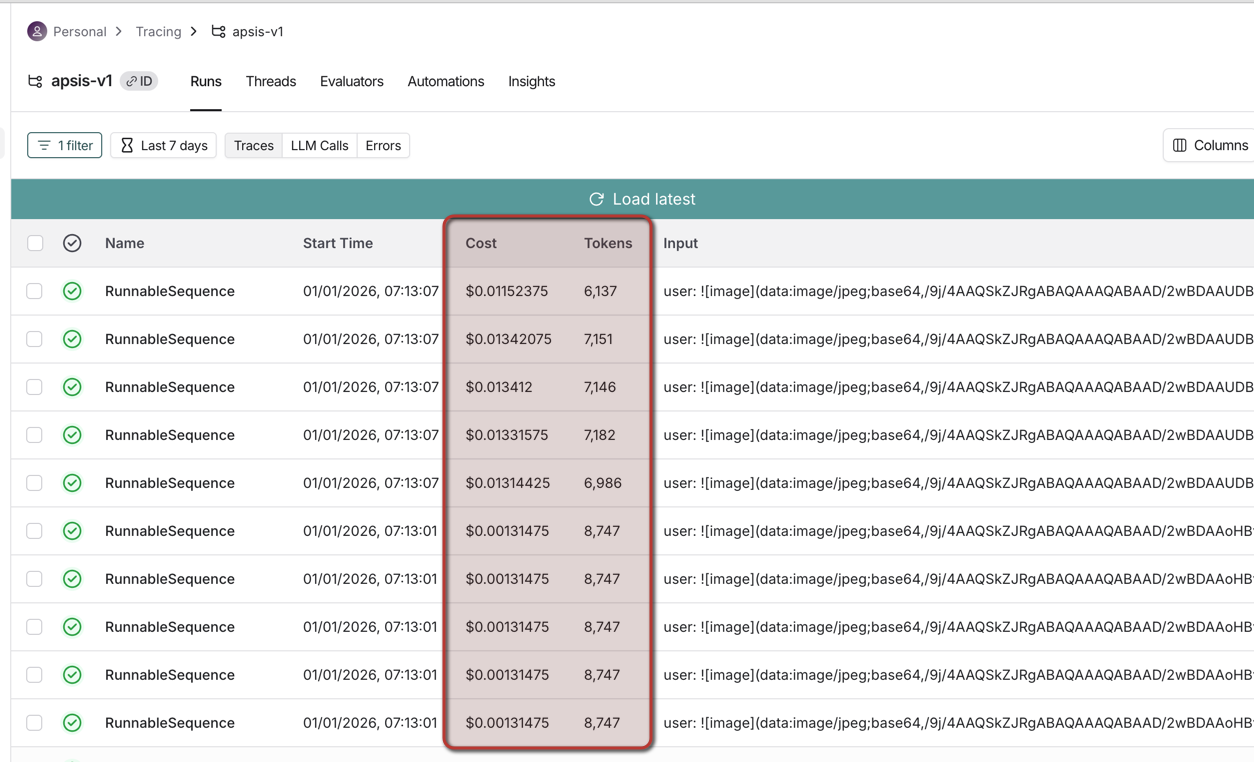1254x762 pixels.
Task: Open the Last 7 days time range picker
Action: tap(162, 145)
